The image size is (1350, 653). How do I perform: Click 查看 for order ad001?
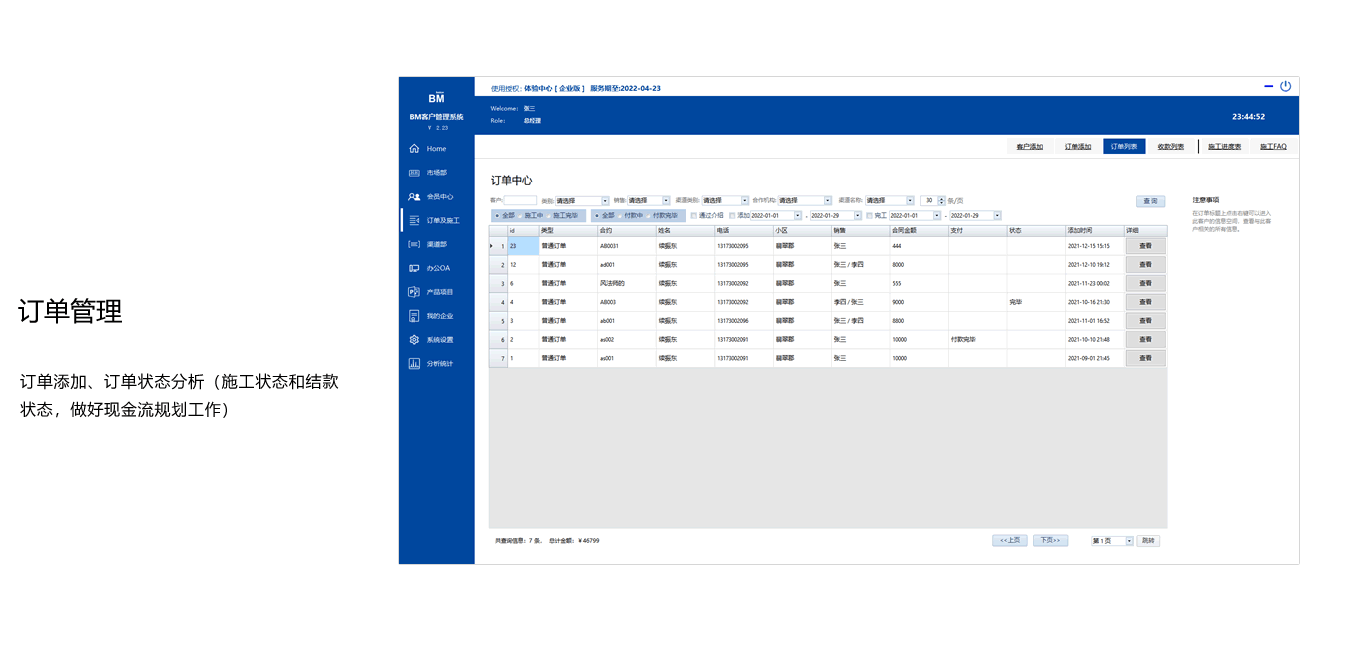point(1145,264)
